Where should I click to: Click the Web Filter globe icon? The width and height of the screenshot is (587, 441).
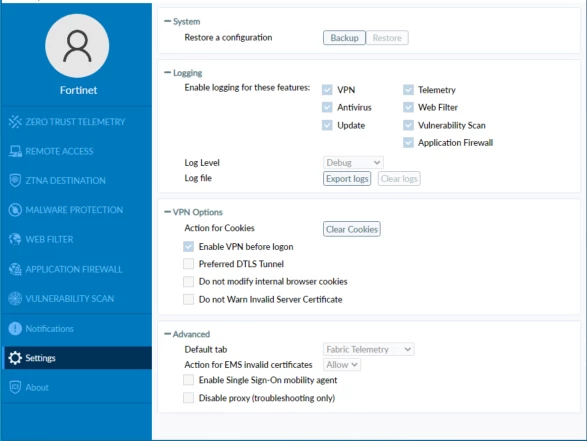coord(15,239)
